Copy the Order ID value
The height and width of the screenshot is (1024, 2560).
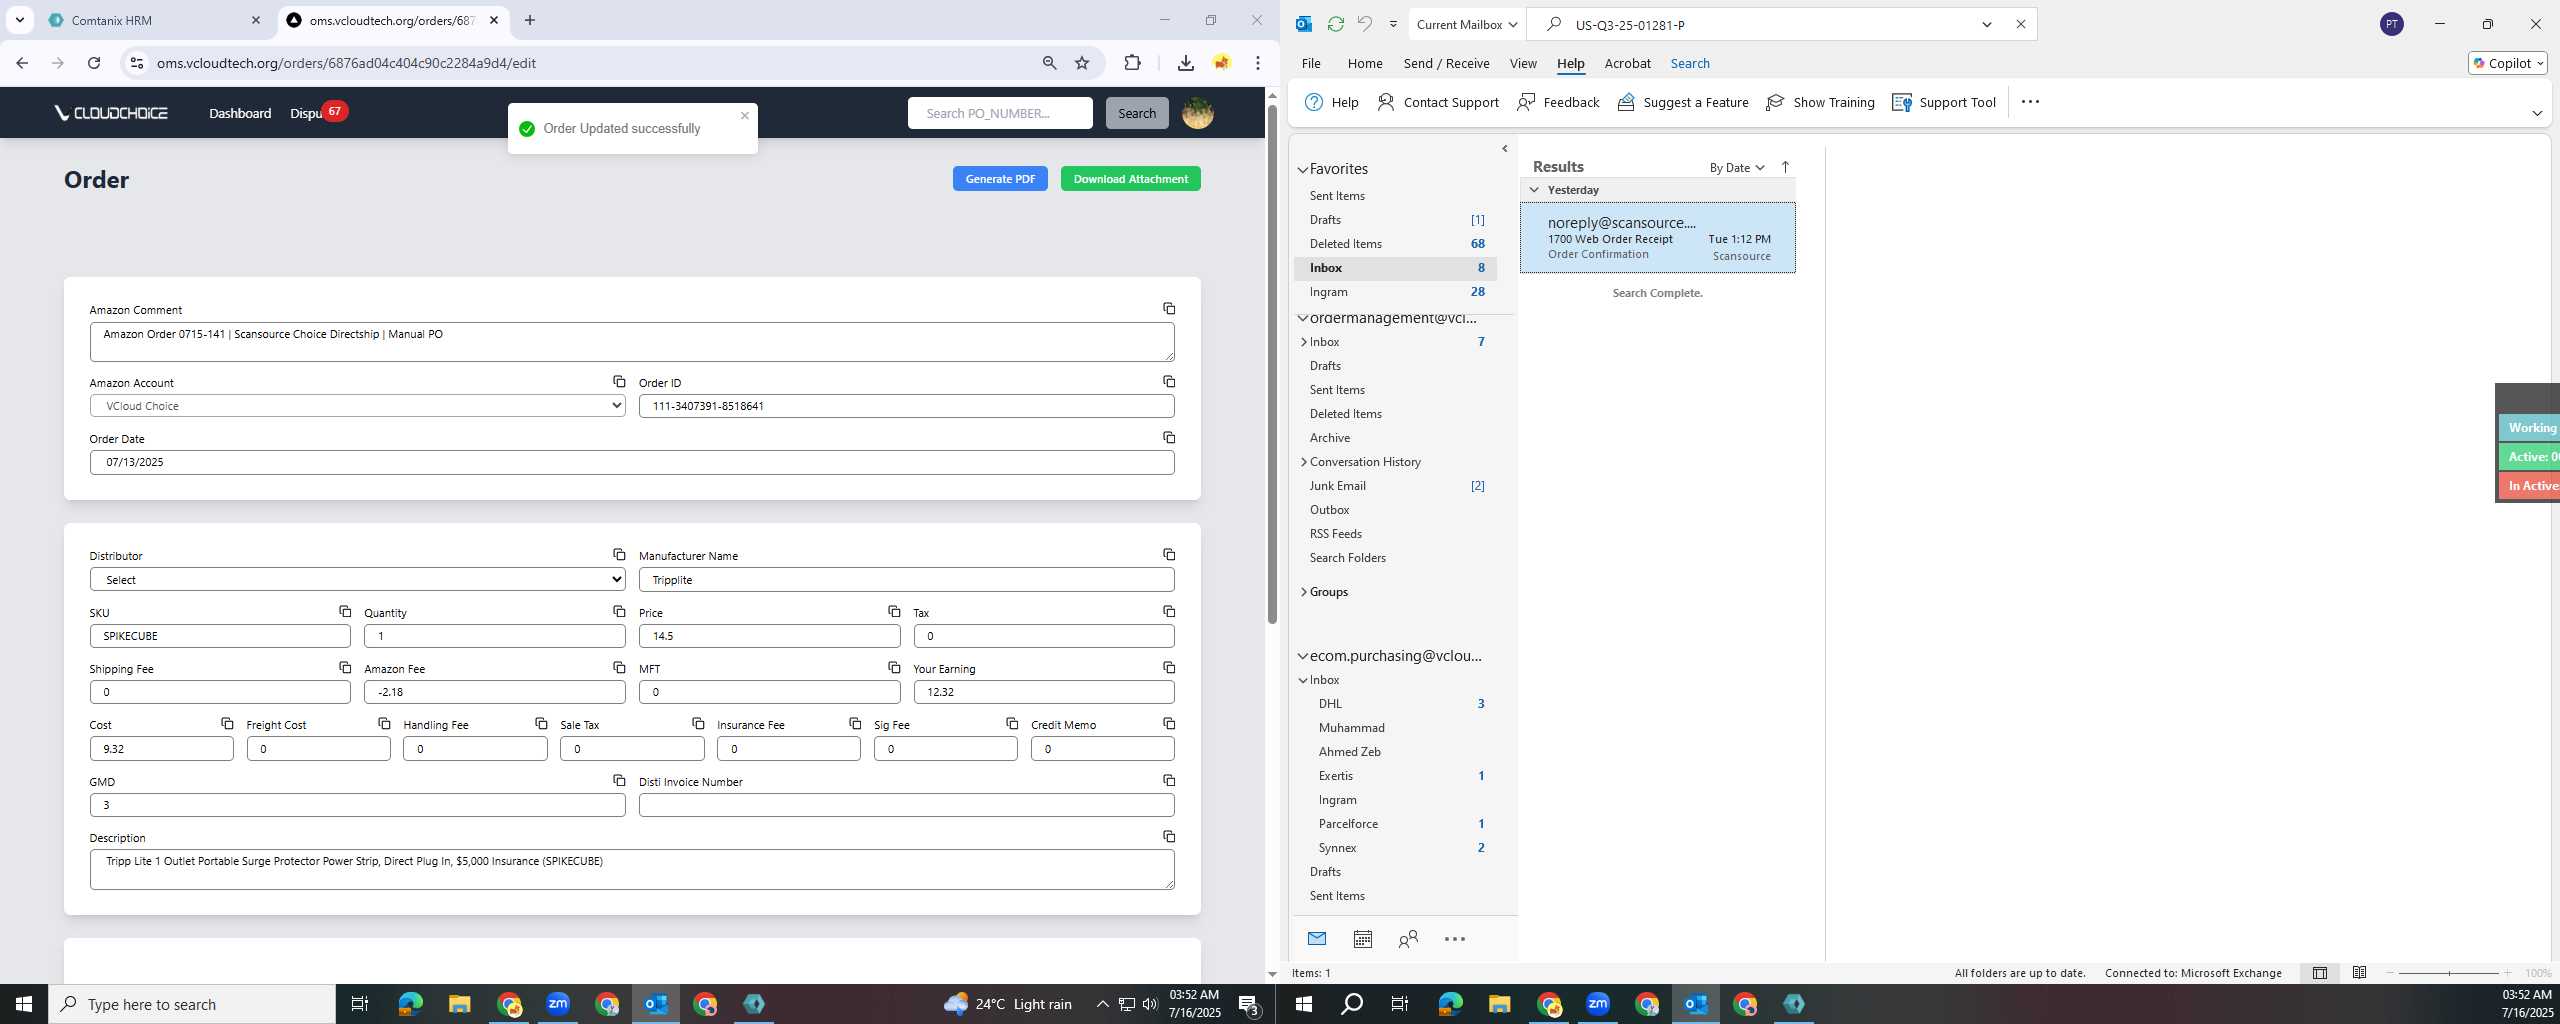[x=1168, y=382]
